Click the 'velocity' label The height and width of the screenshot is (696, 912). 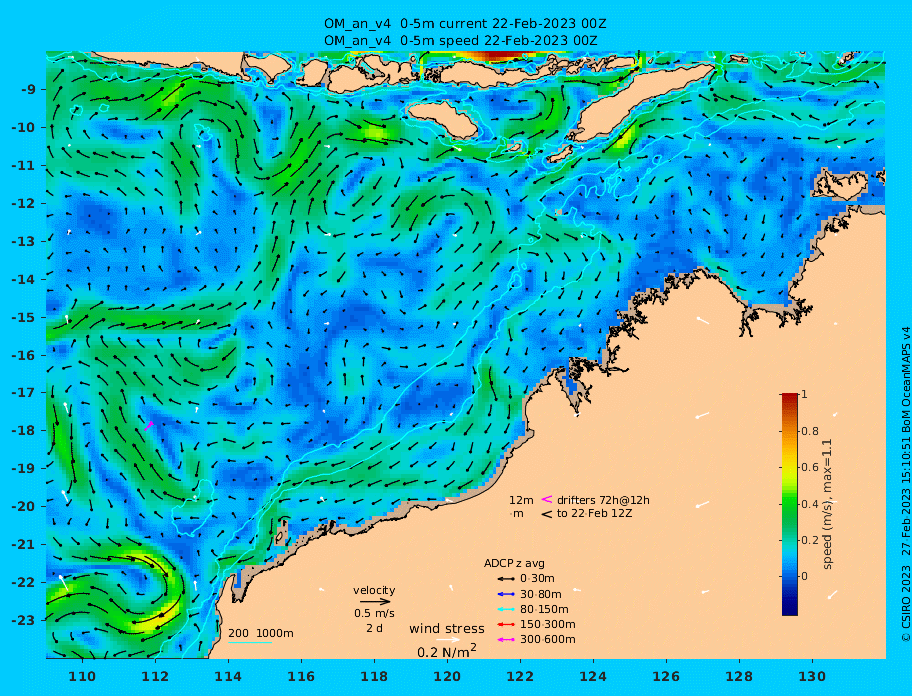374,590
